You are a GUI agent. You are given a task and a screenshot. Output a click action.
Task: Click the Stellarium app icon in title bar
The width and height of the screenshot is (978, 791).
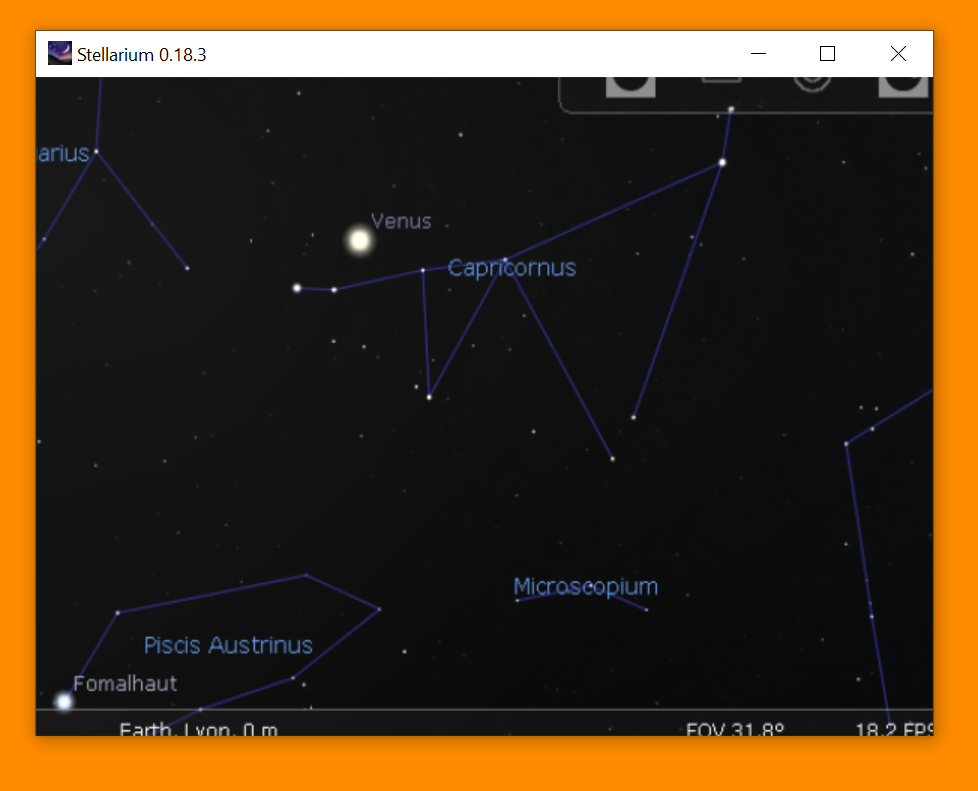pos(60,54)
